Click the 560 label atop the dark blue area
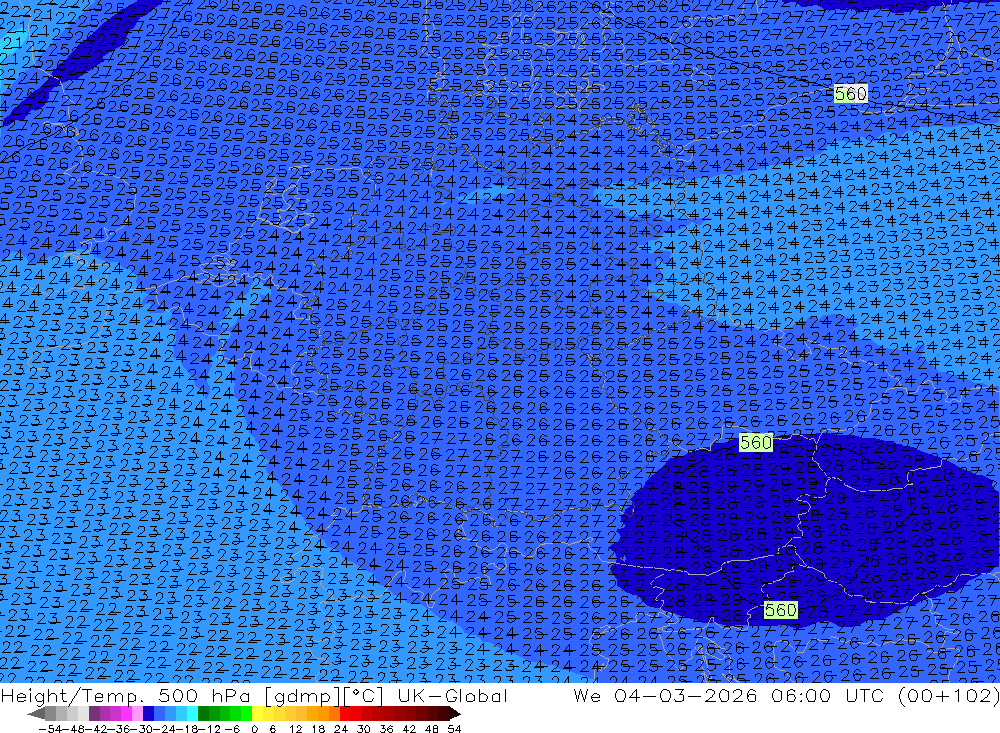Screen dimensions: 1000x733 click(756, 442)
